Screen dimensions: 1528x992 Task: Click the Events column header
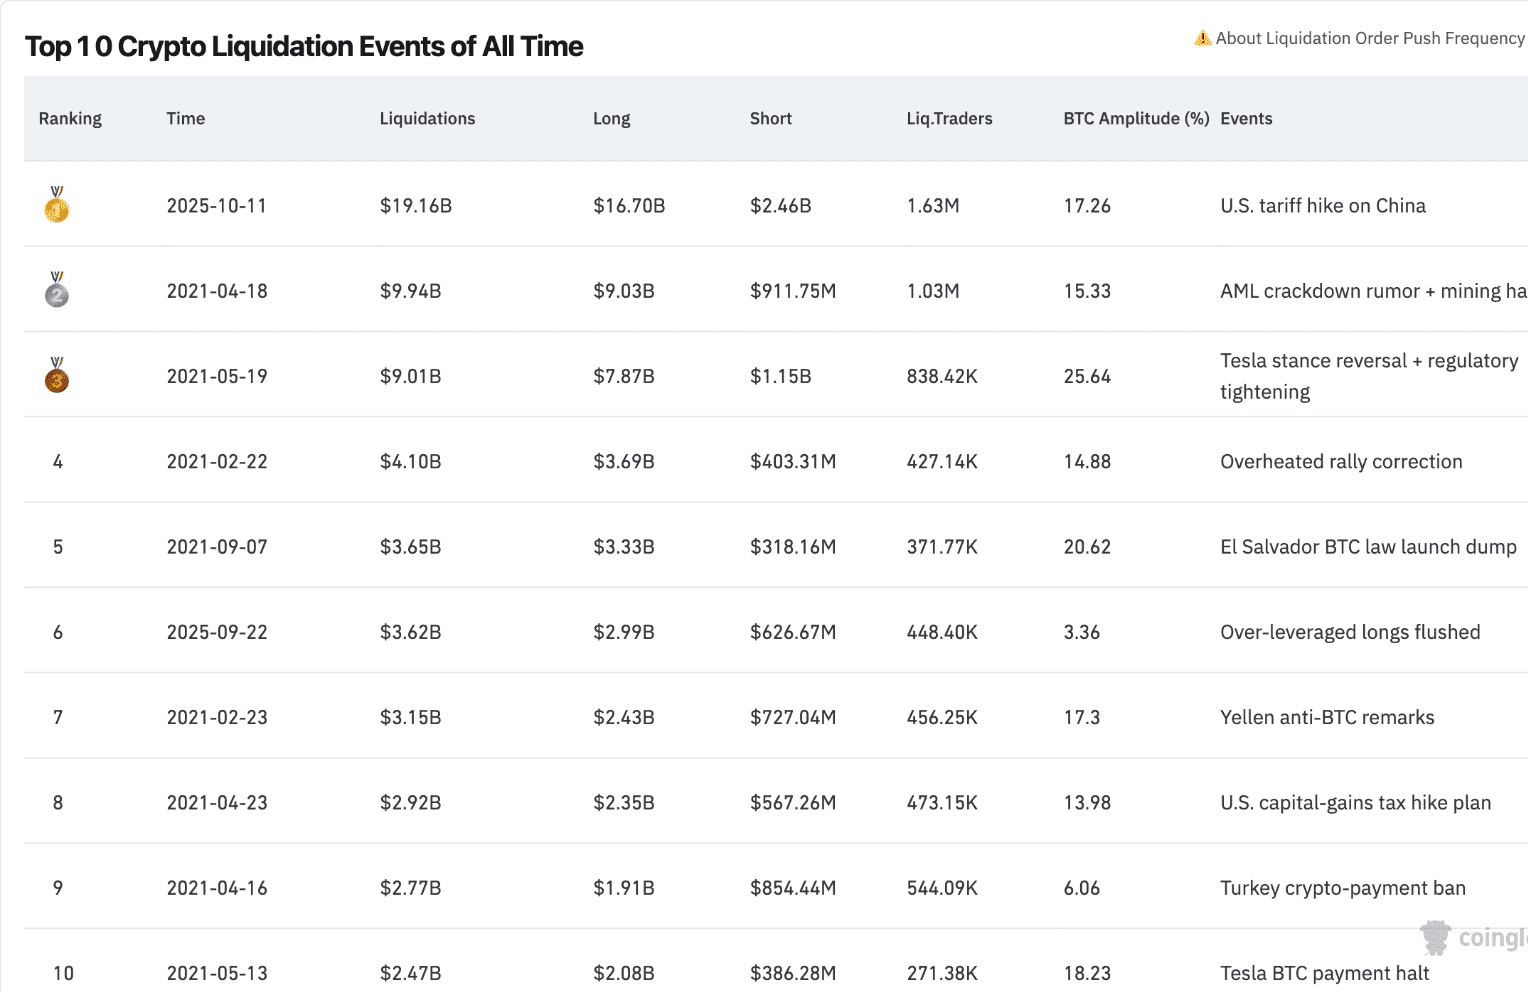(x=1246, y=118)
